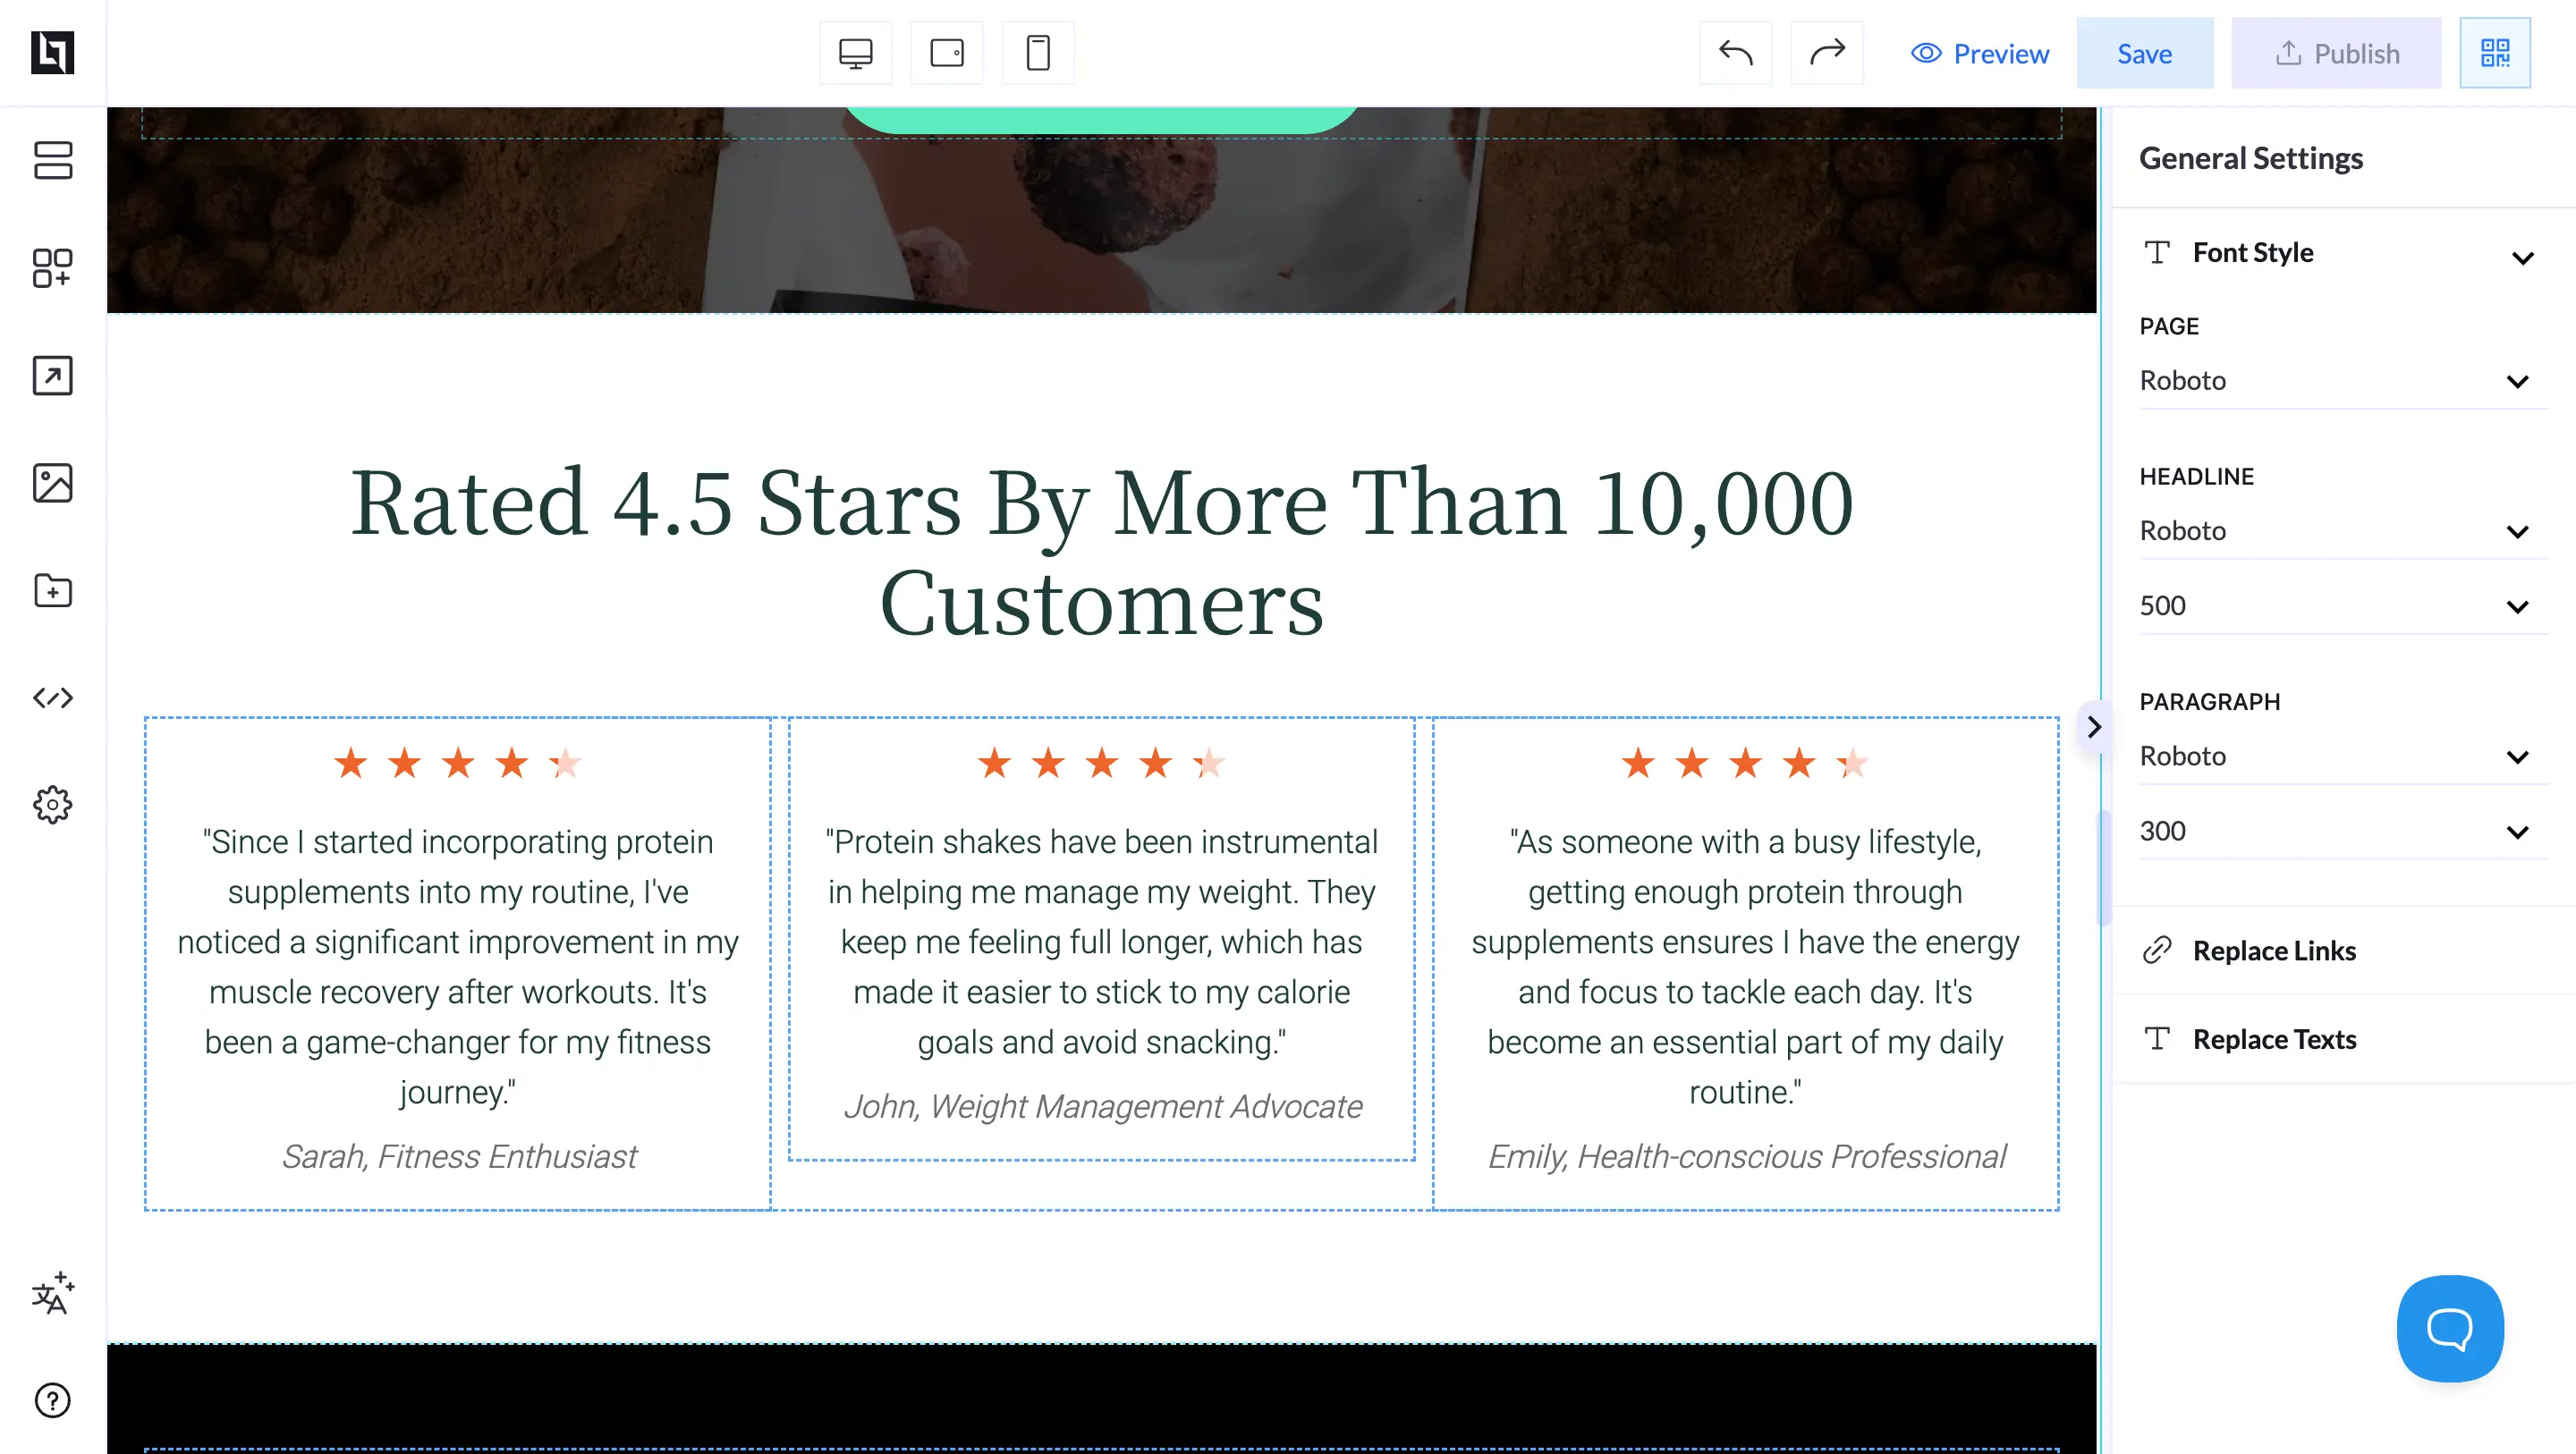Click the app logo in top-left corner
2576x1454 pixels.
52,52
